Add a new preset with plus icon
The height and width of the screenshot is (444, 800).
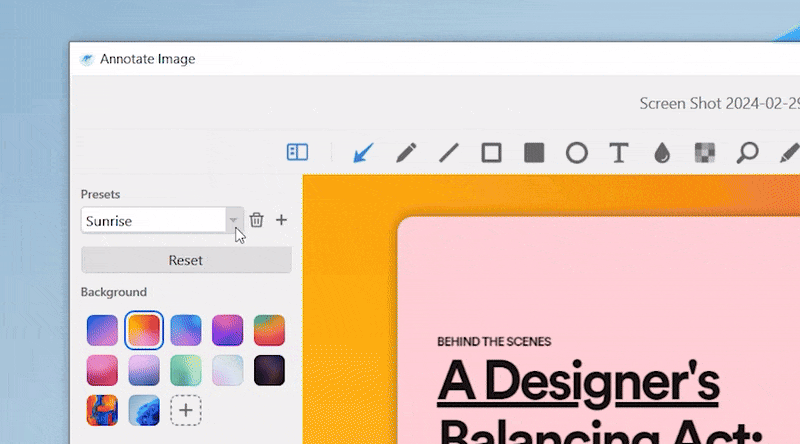pos(281,220)
